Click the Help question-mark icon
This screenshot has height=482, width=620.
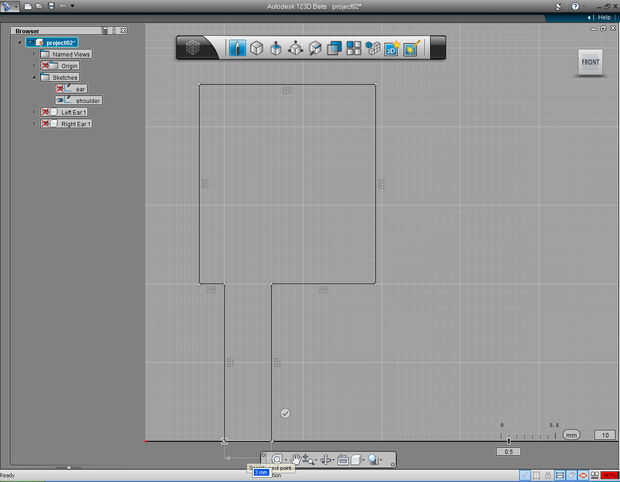(x=575, y=6)
